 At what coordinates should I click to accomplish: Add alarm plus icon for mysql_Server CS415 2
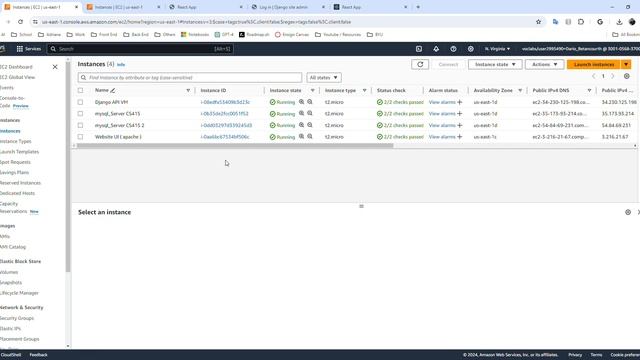click(x=460, y=125)
